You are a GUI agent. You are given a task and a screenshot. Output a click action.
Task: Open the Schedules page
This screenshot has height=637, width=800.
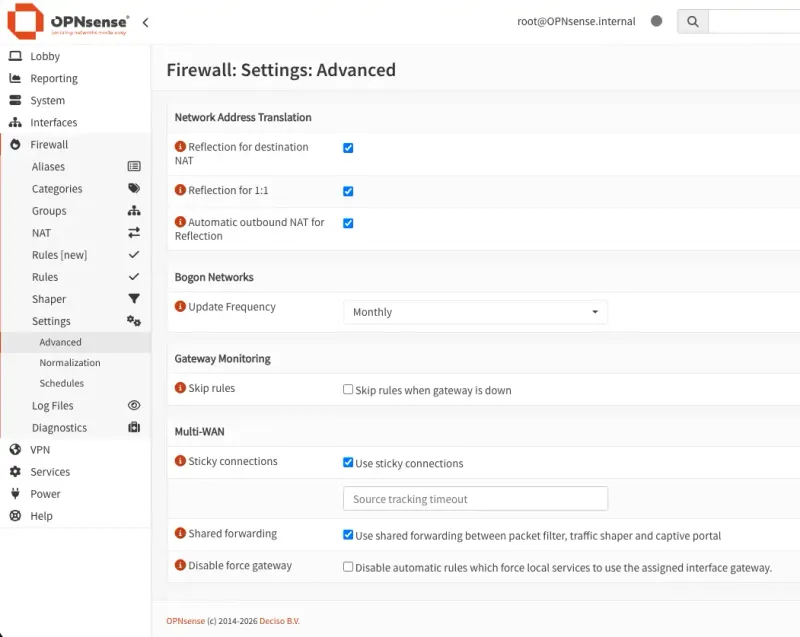pos(62,383)
